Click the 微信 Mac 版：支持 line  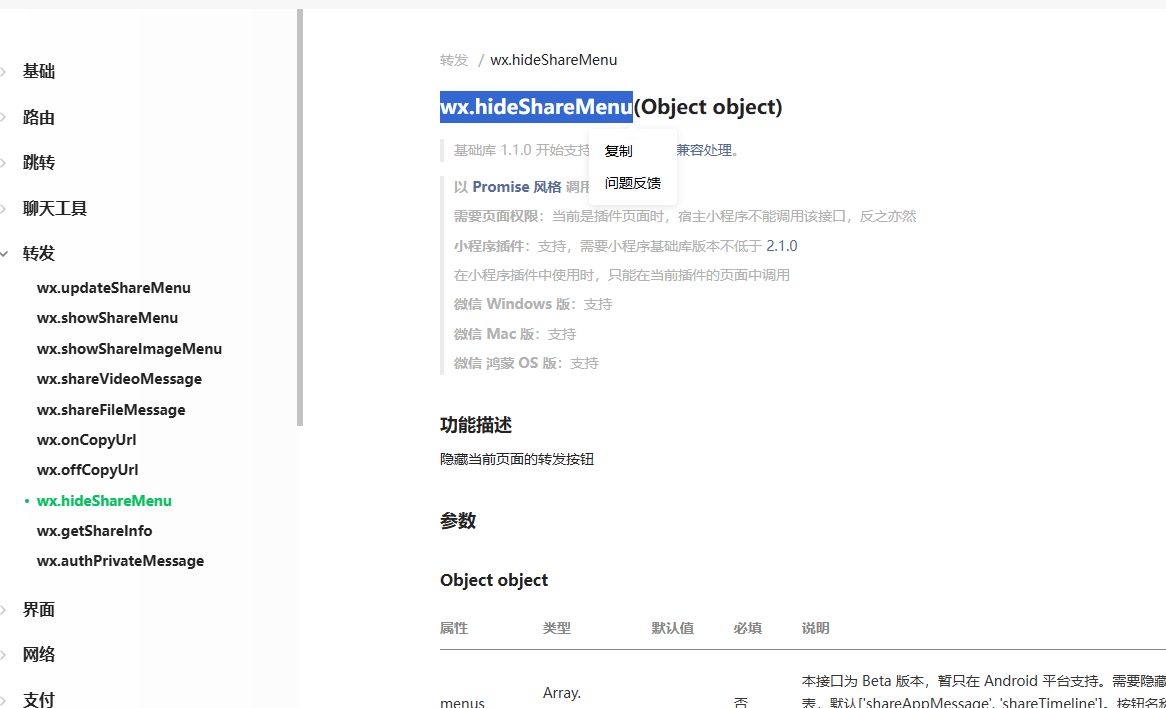pos(515,335)
